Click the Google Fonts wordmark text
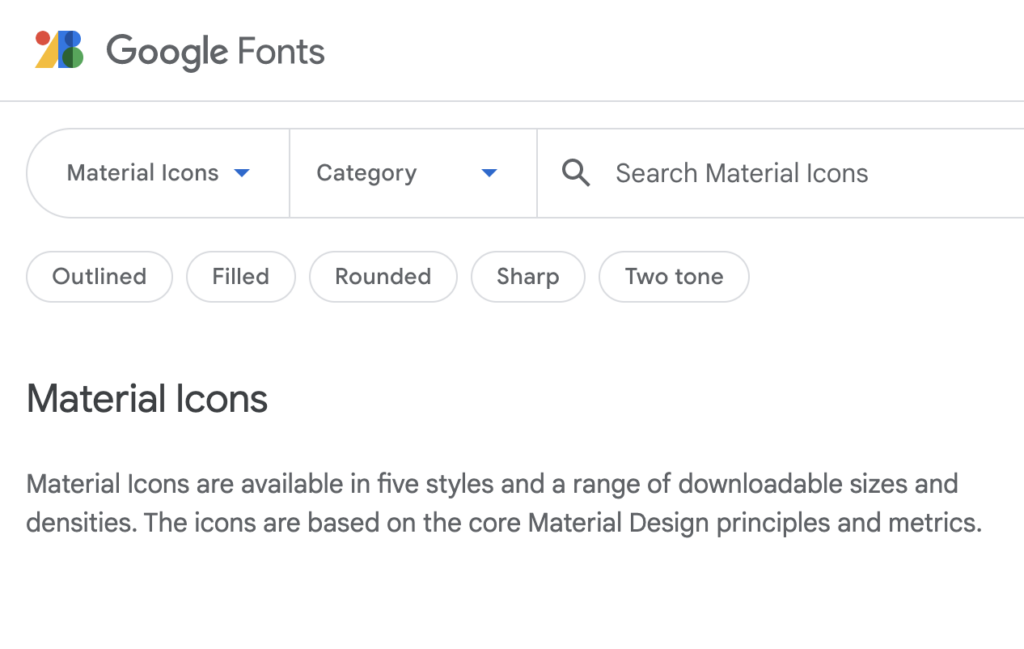1024x649 pixels. pos(215,51)
